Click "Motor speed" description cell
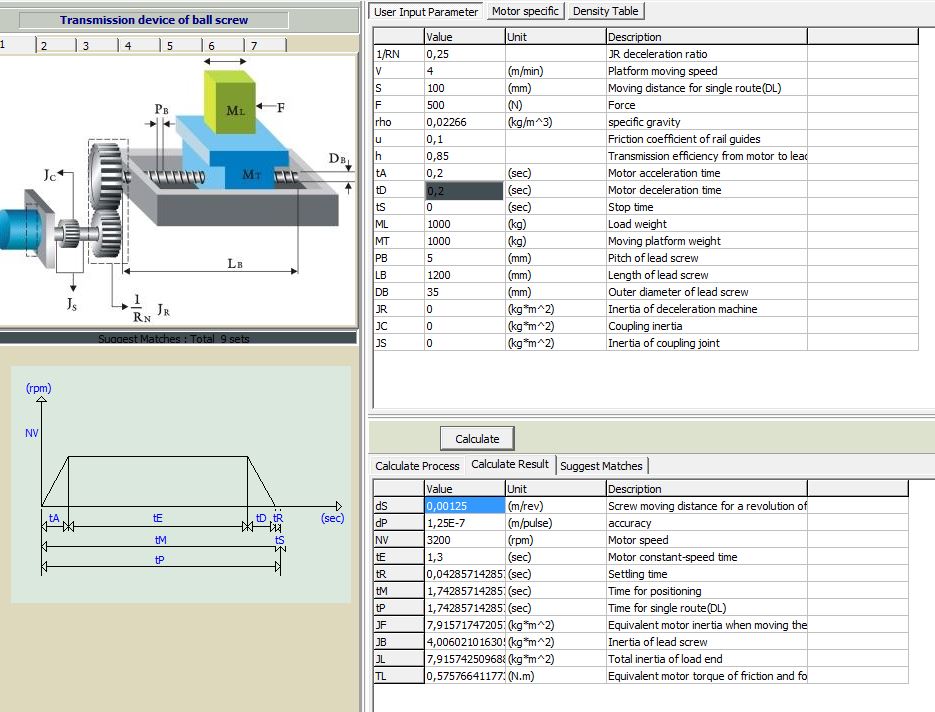This screenshot has width=935, height=712. click(706, 540)
